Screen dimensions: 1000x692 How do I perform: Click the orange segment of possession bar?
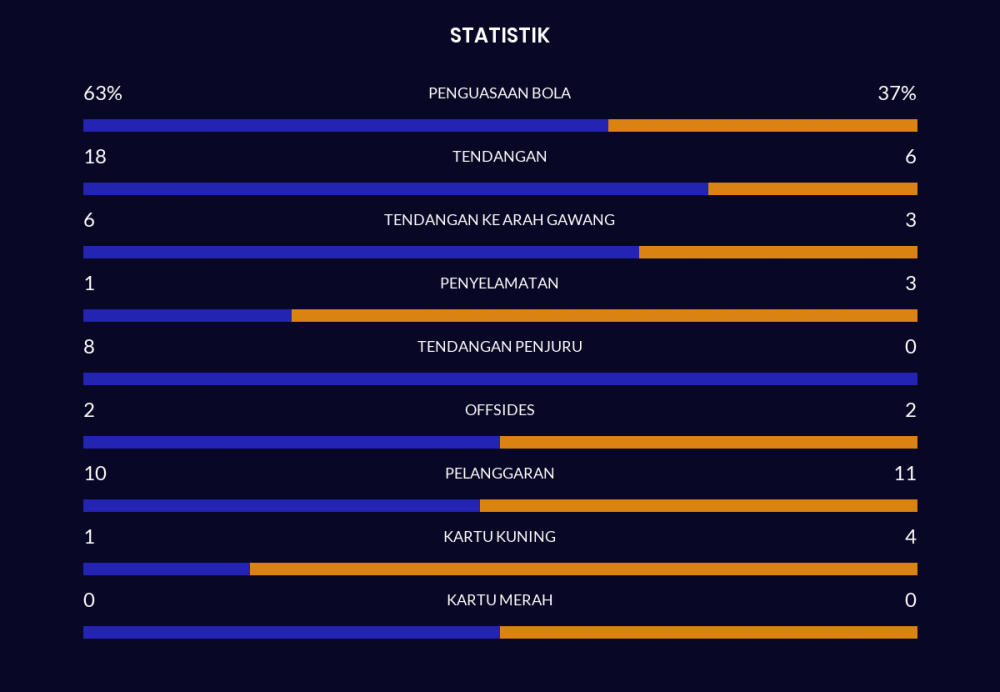pos(762,126)
